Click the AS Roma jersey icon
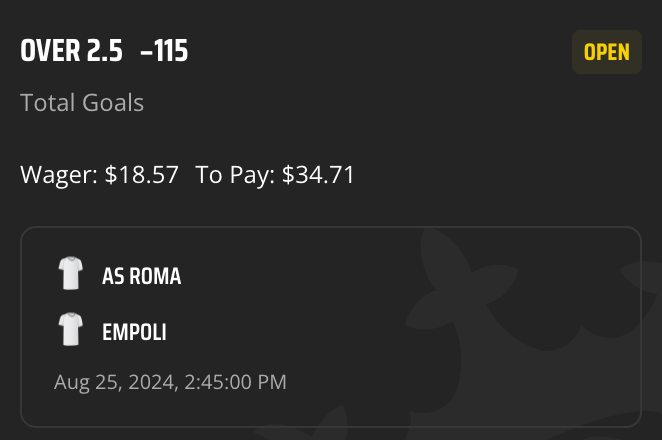This screenshot has width=662, height=440. coord(71,273)
